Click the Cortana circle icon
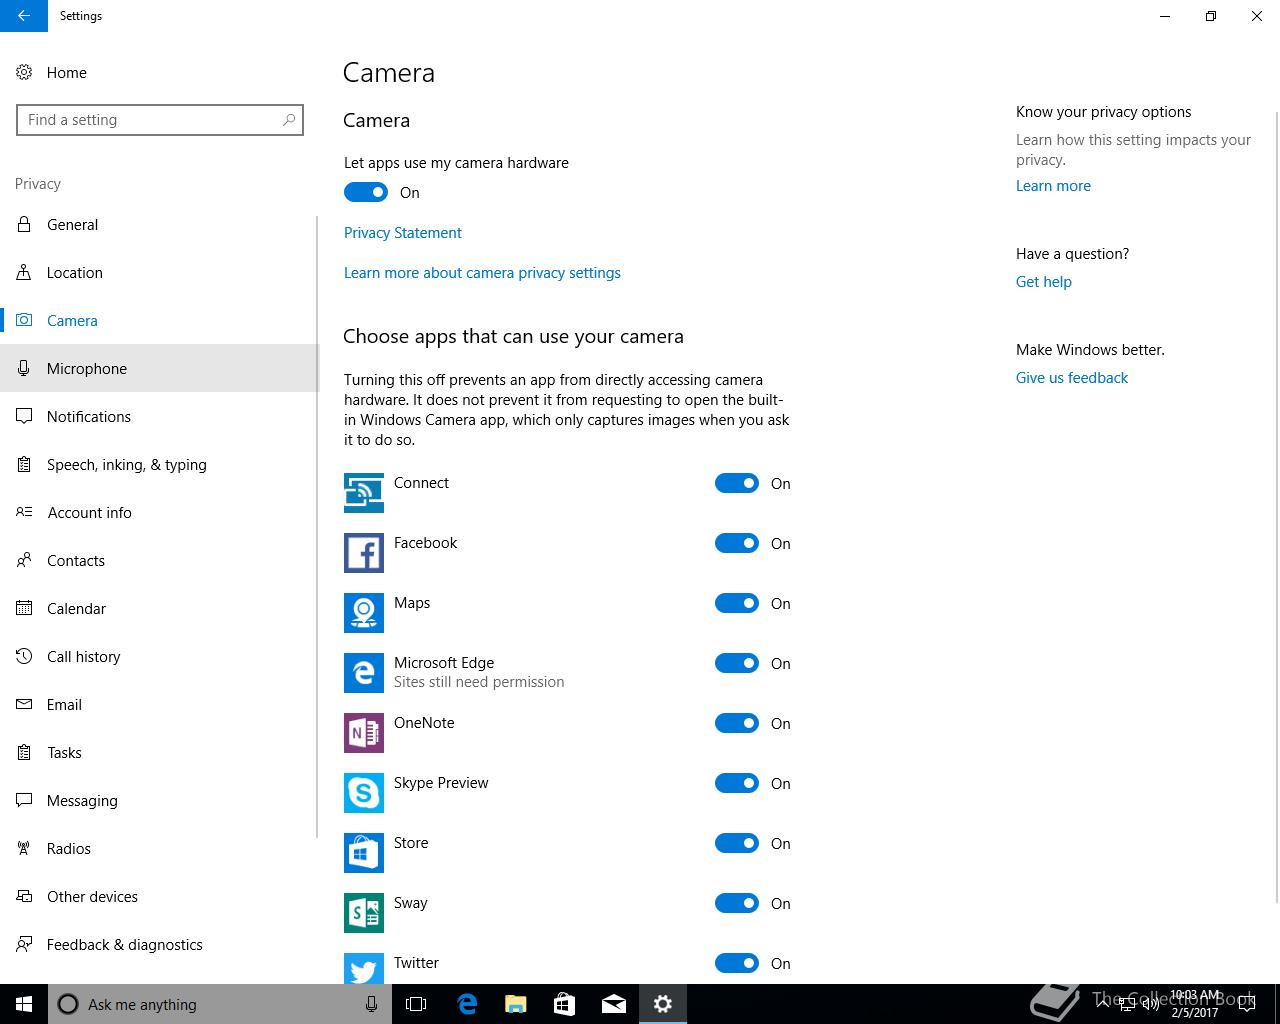Viewport: 1280px width, 1024px height. (x=68, y=1004)
